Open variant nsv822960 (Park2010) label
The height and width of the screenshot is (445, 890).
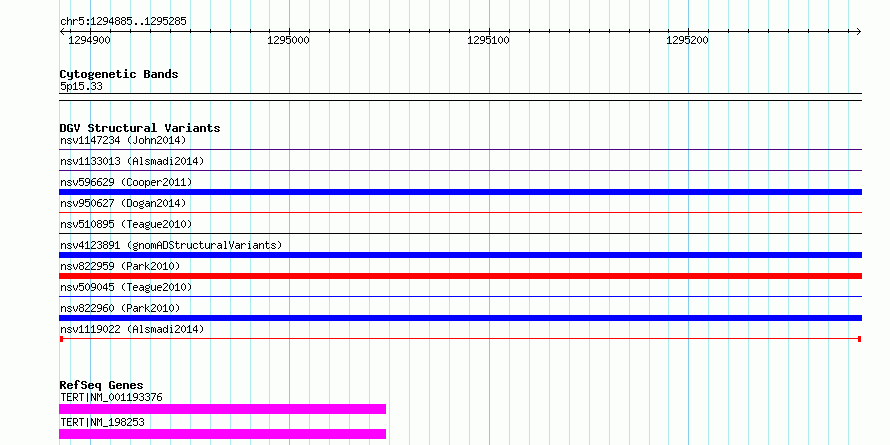pos(120,308)
